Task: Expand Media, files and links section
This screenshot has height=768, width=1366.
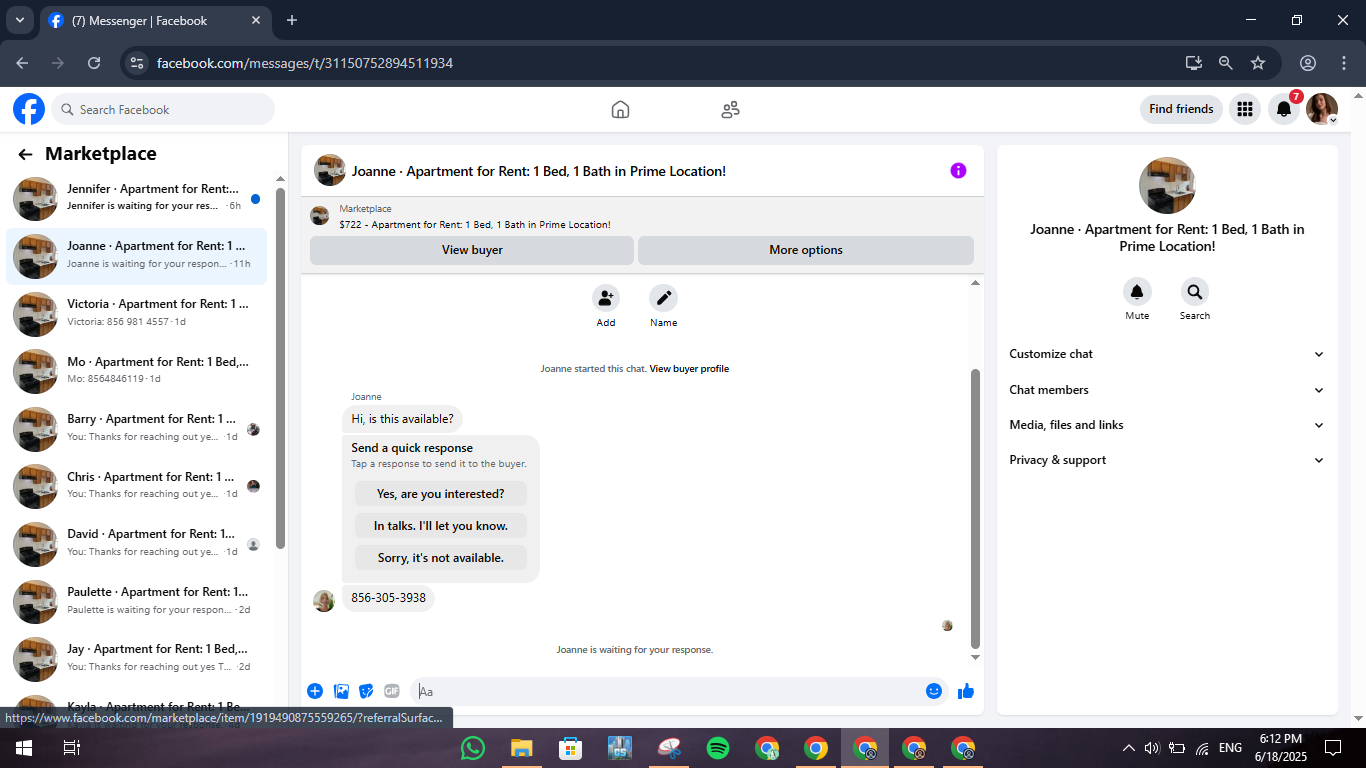Action: tap(1167, 425)
